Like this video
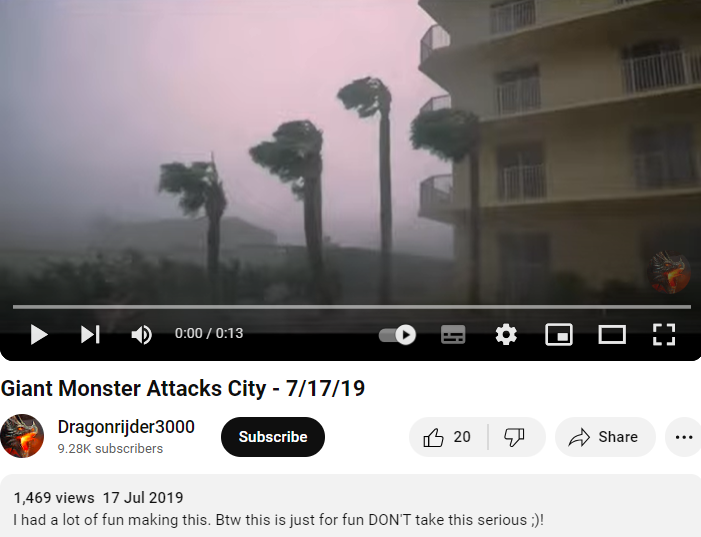 tap(448, 437)
